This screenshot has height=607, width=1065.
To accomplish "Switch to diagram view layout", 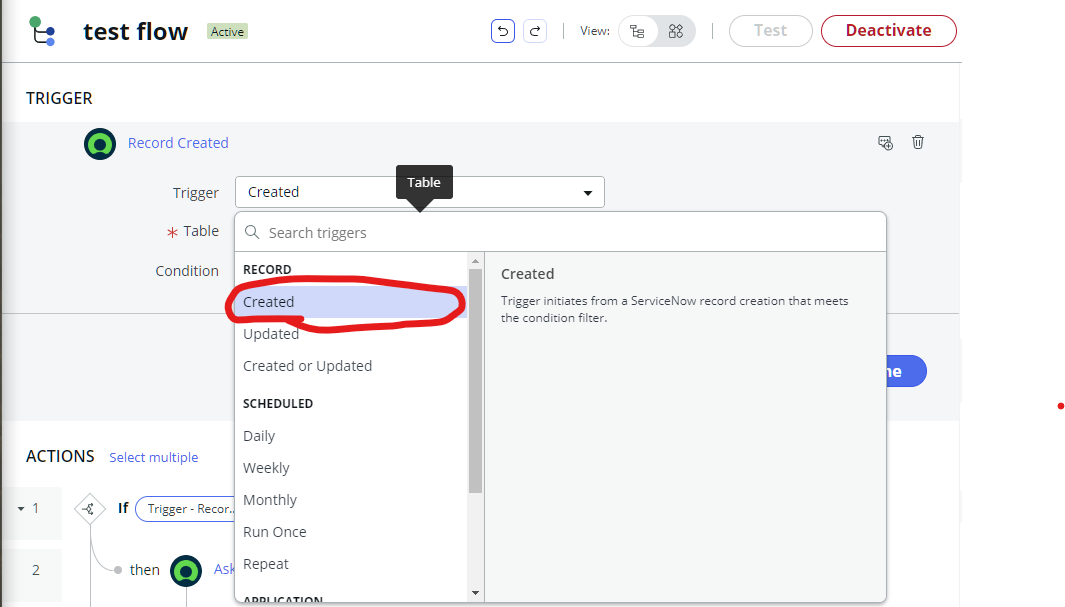I will pos(676,31).
